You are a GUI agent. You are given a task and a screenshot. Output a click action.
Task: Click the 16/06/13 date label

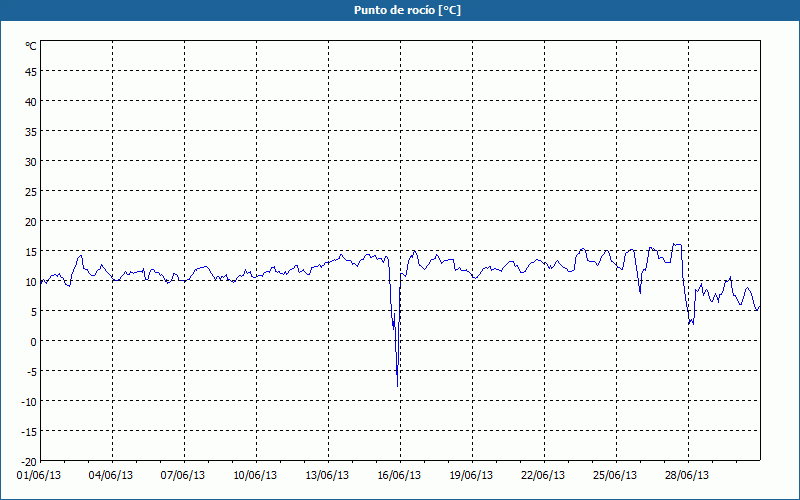[x=399, y=476]
